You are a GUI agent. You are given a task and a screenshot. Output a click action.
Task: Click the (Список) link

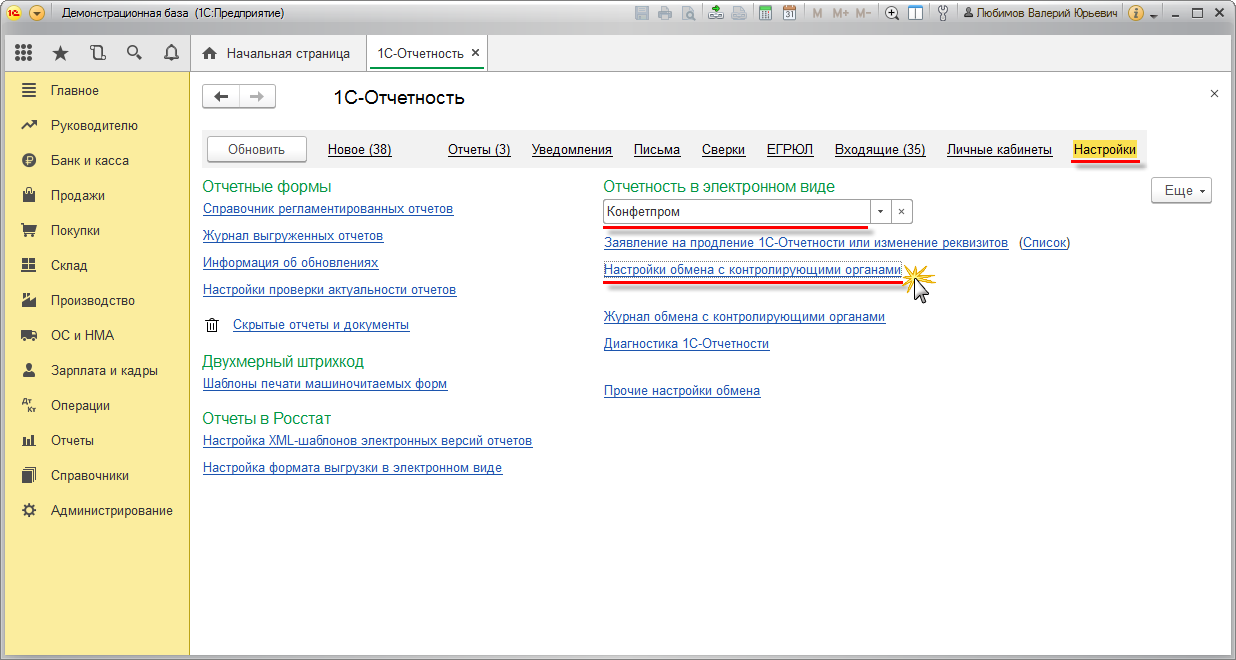pos(1045,243)
